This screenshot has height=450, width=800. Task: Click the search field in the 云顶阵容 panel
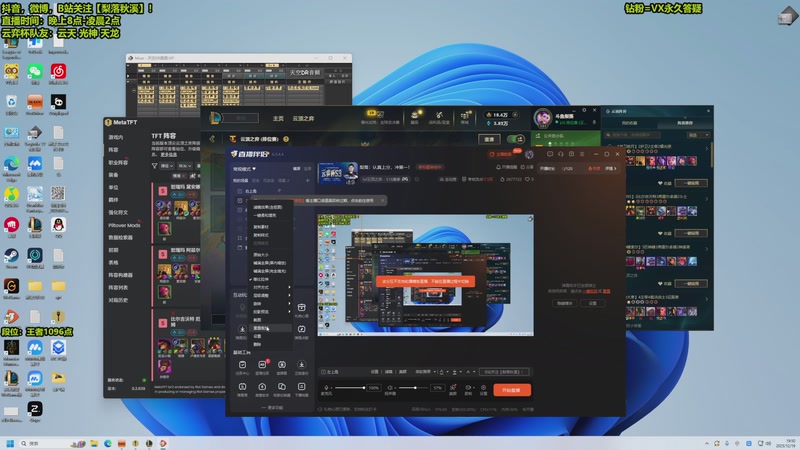tap(633, 135)
